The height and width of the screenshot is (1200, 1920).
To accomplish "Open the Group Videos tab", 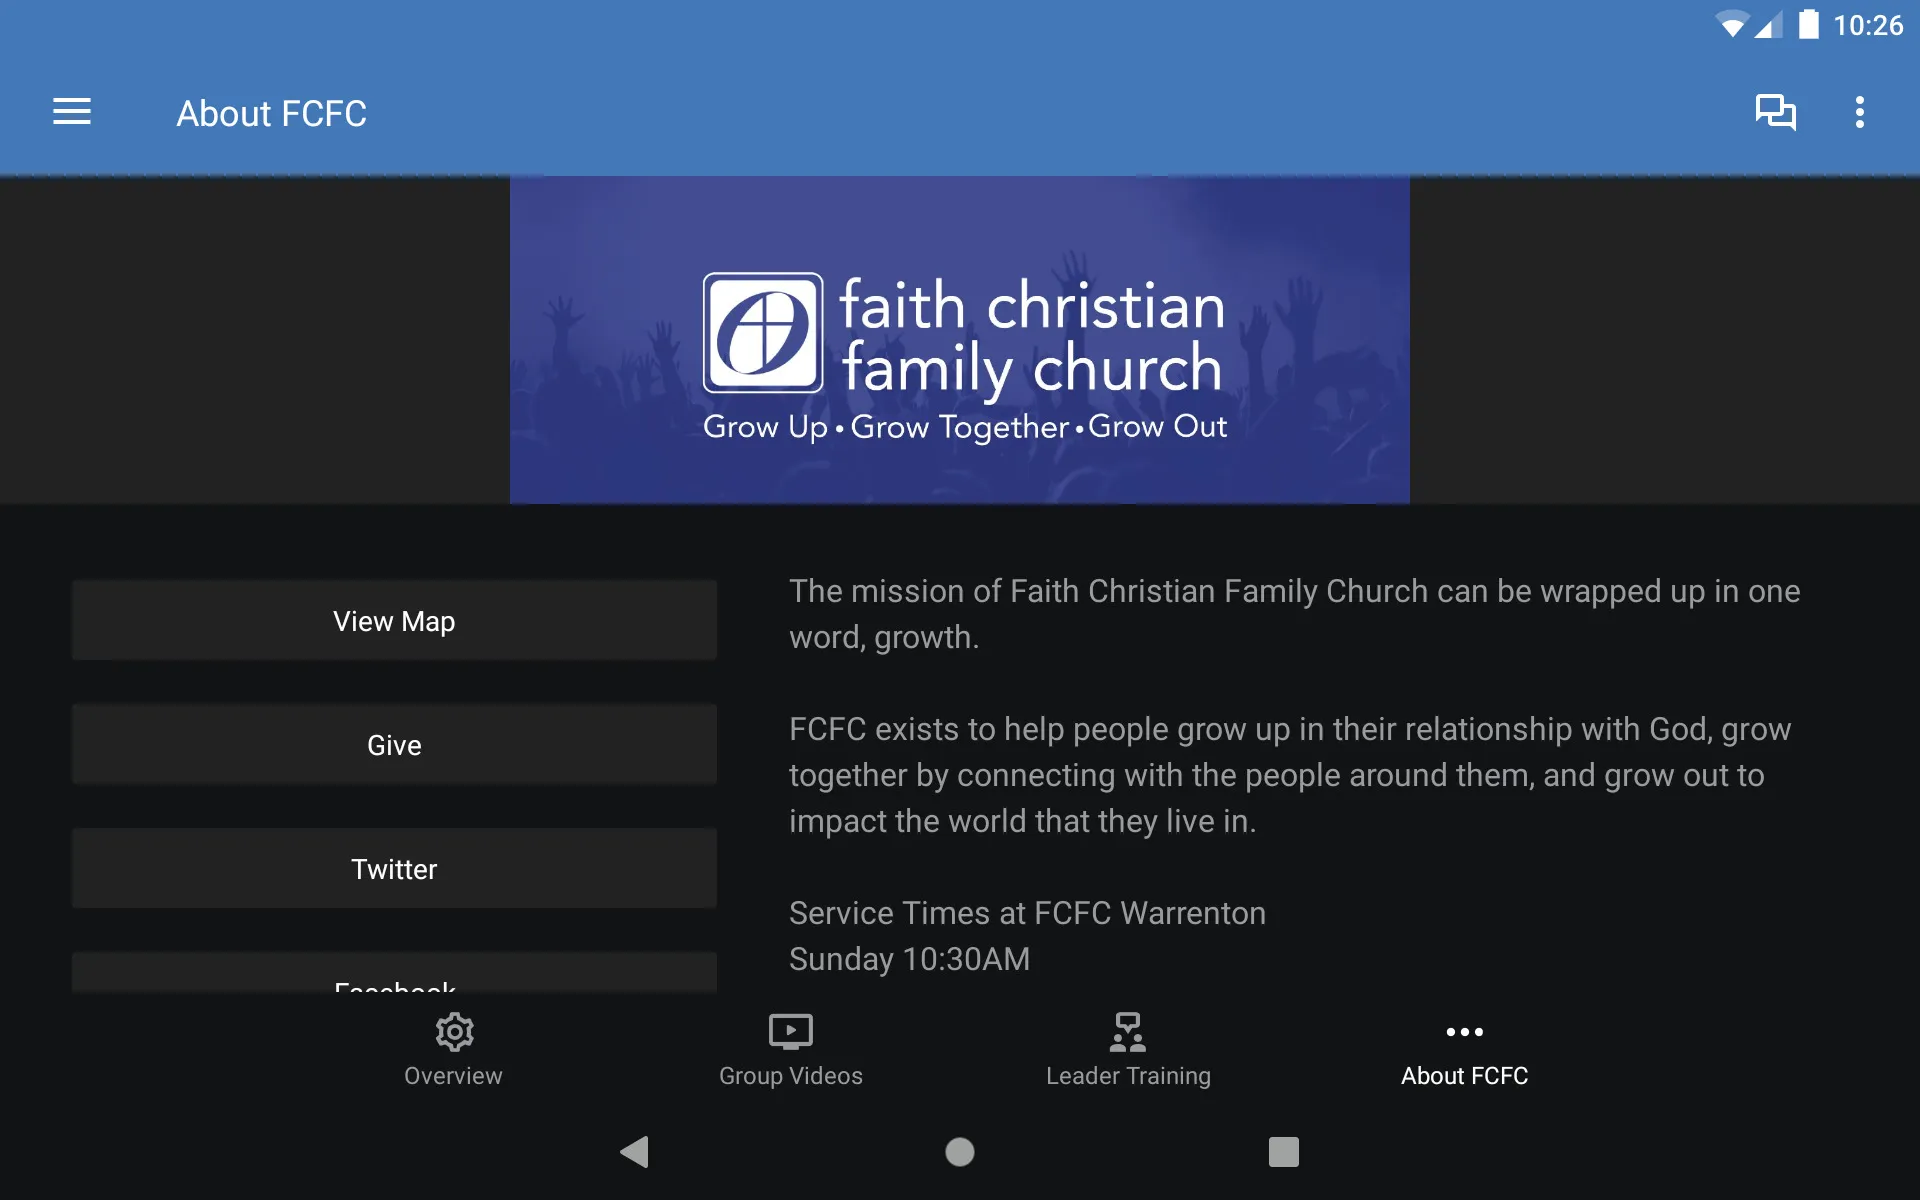I will (x=789, y=1048).
